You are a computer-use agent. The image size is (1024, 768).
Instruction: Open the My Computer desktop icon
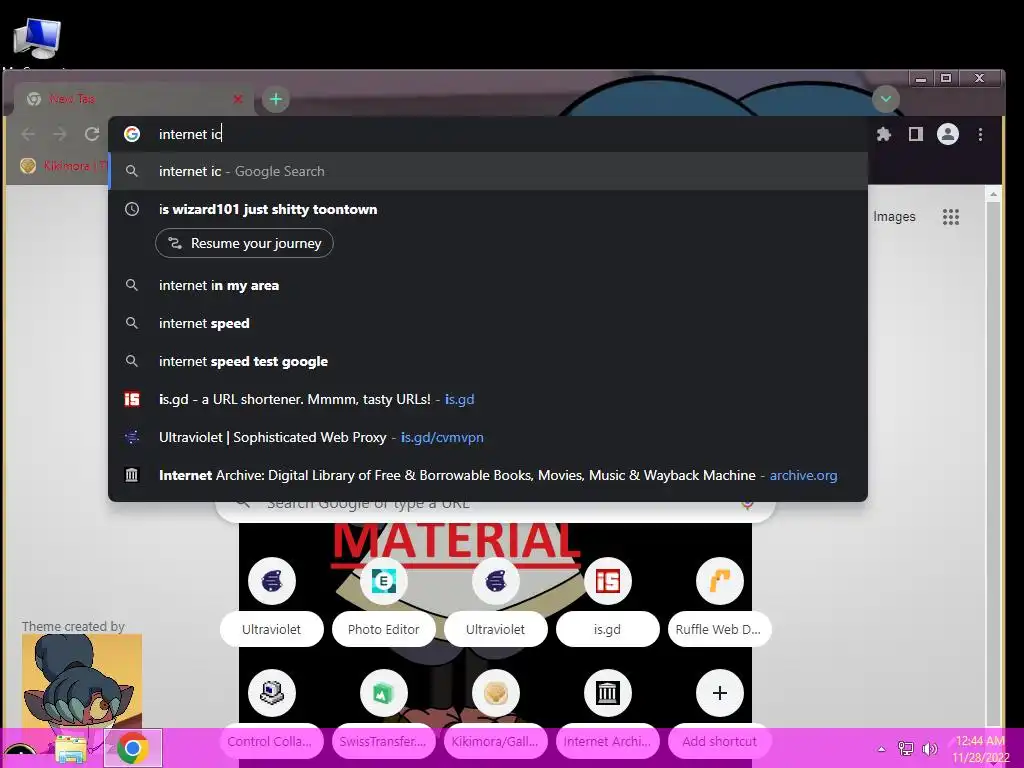point(37,39)
